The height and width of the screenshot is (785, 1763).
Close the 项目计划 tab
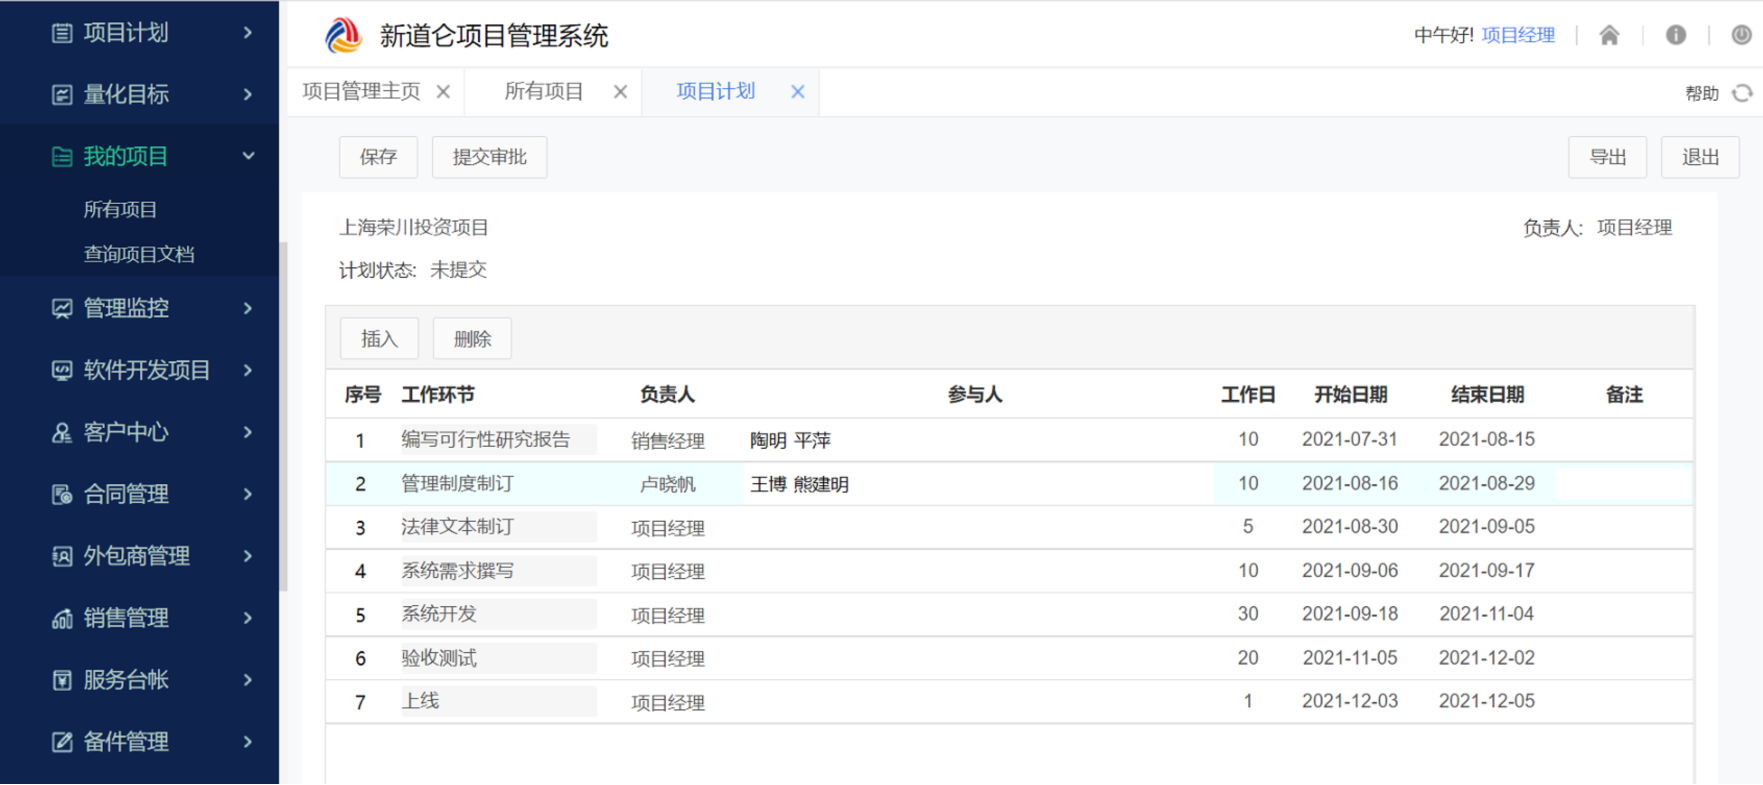click(x=798, y=92)
